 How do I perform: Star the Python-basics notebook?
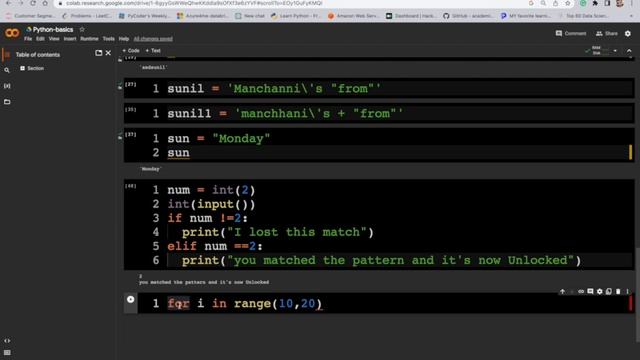click(x=82, y=29)
